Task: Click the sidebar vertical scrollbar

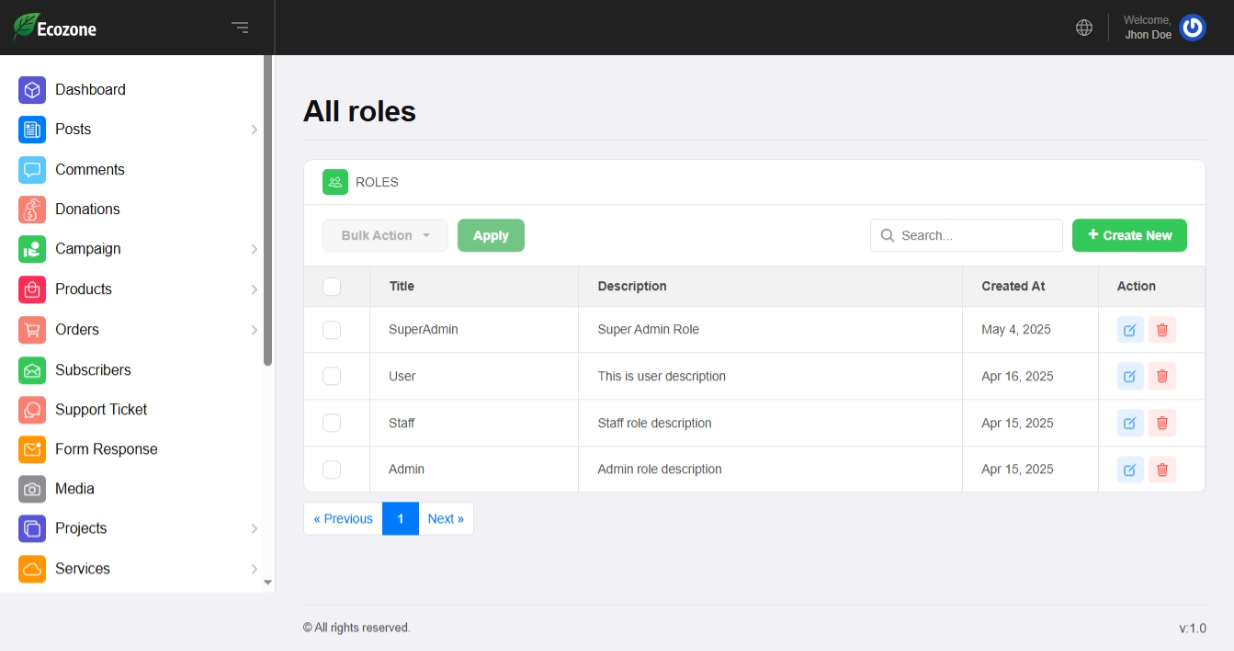Action: (x=268, y=210)
